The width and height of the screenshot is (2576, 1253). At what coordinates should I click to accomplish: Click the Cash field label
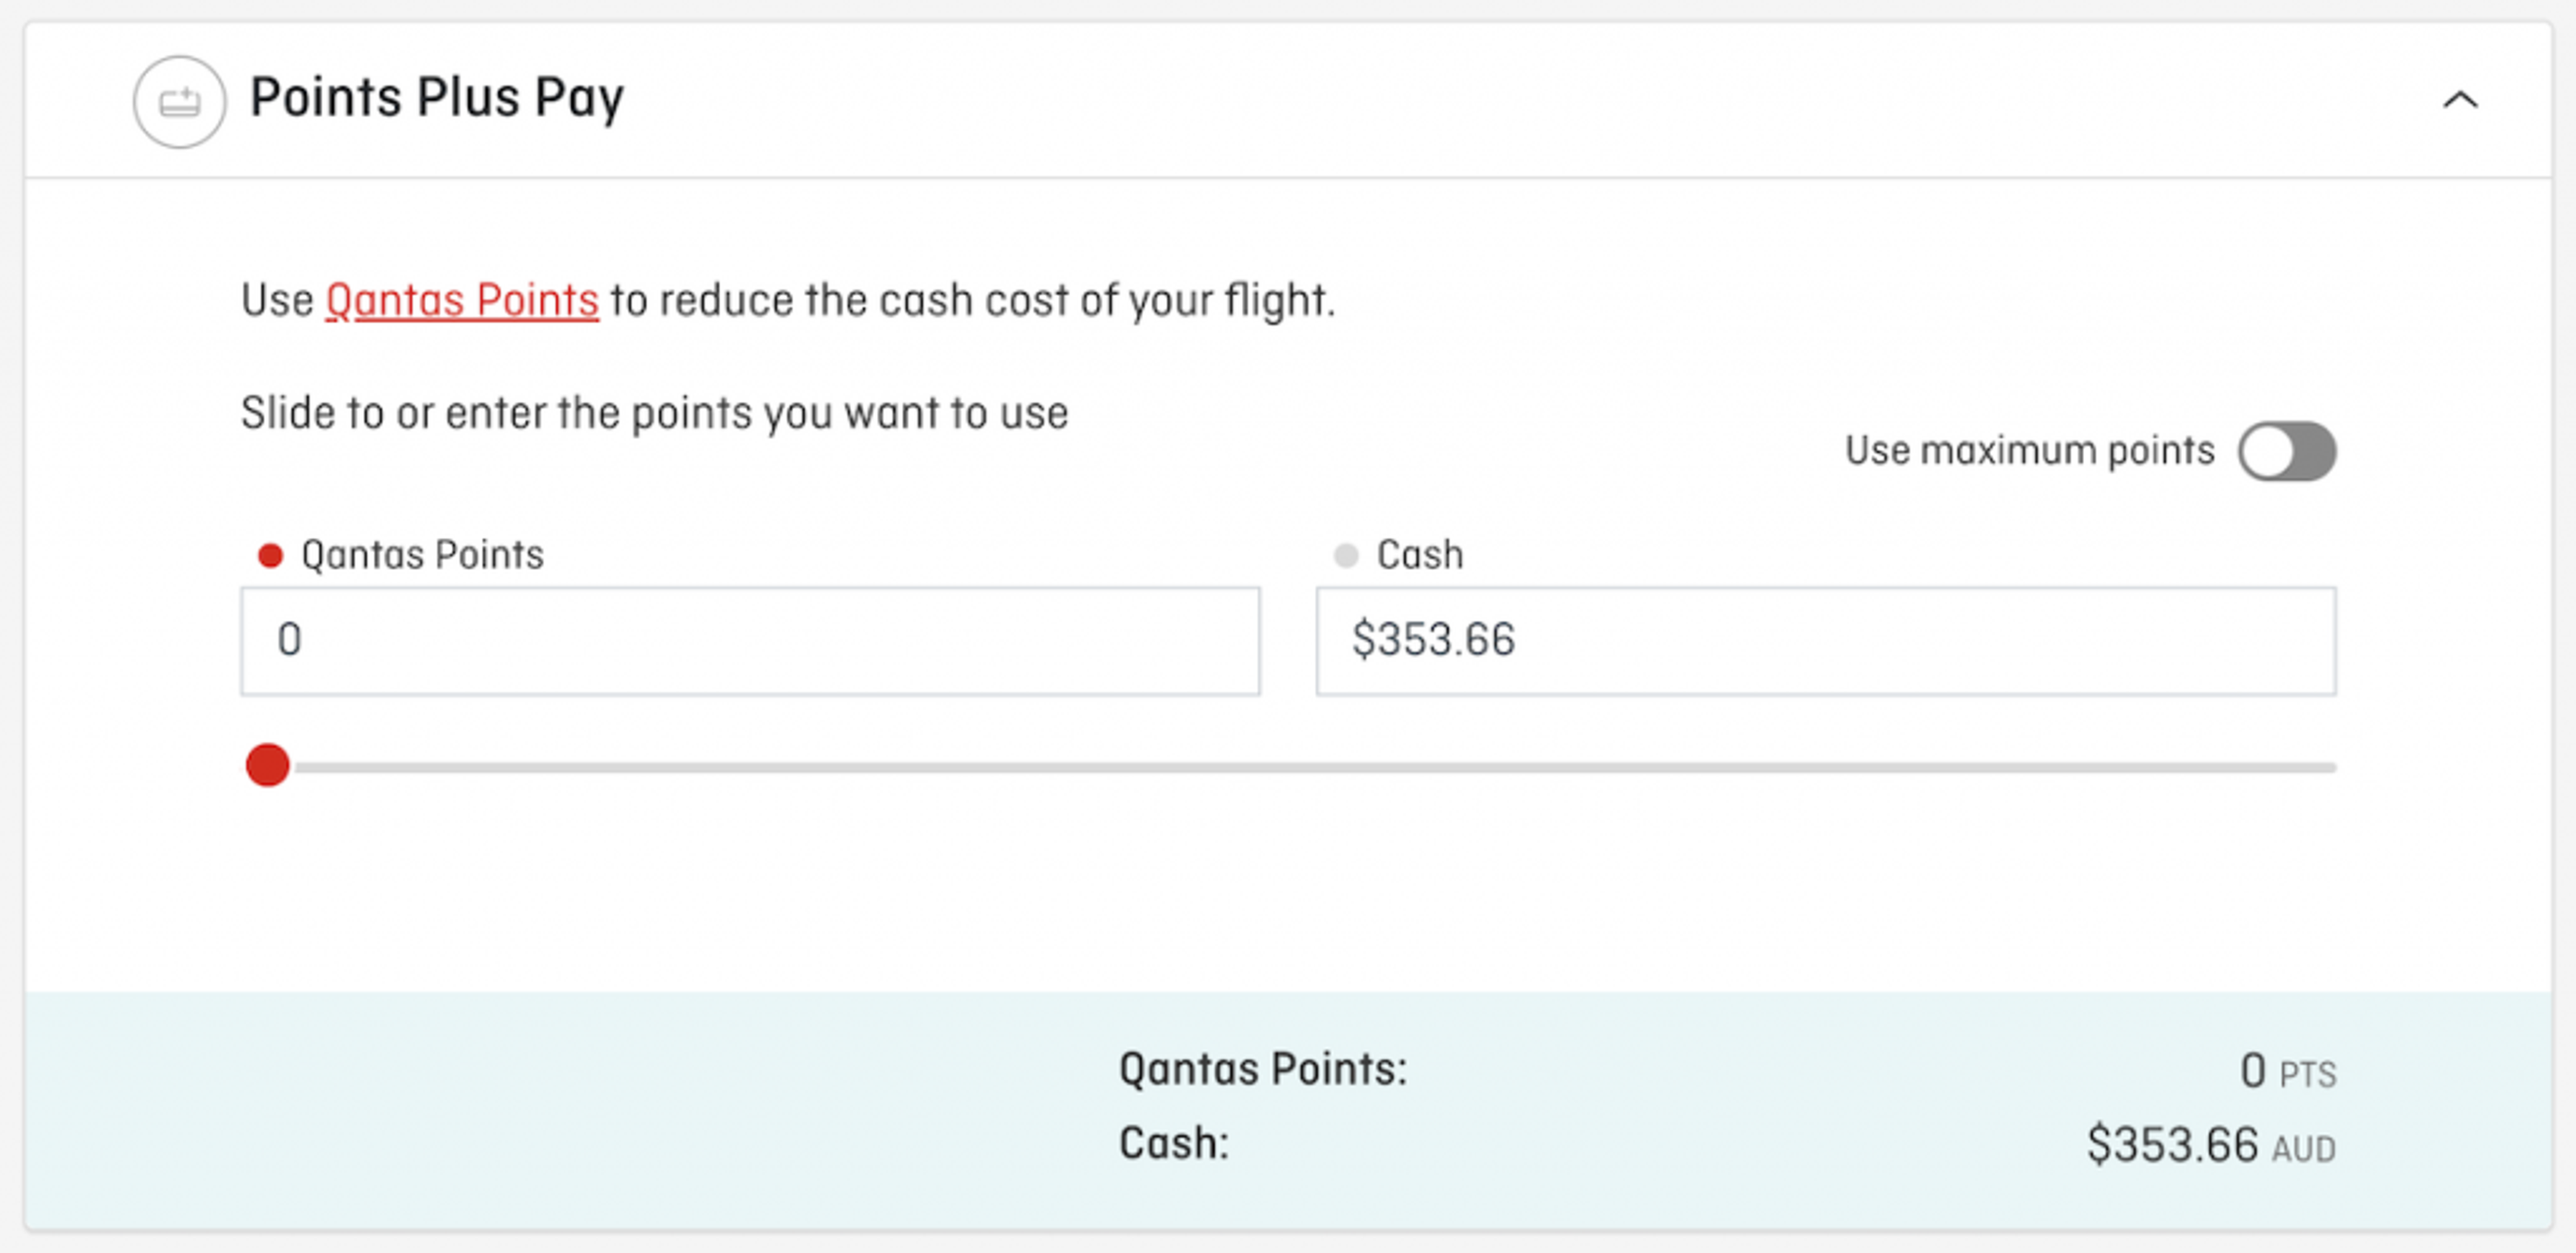[x=1419, y=555]
